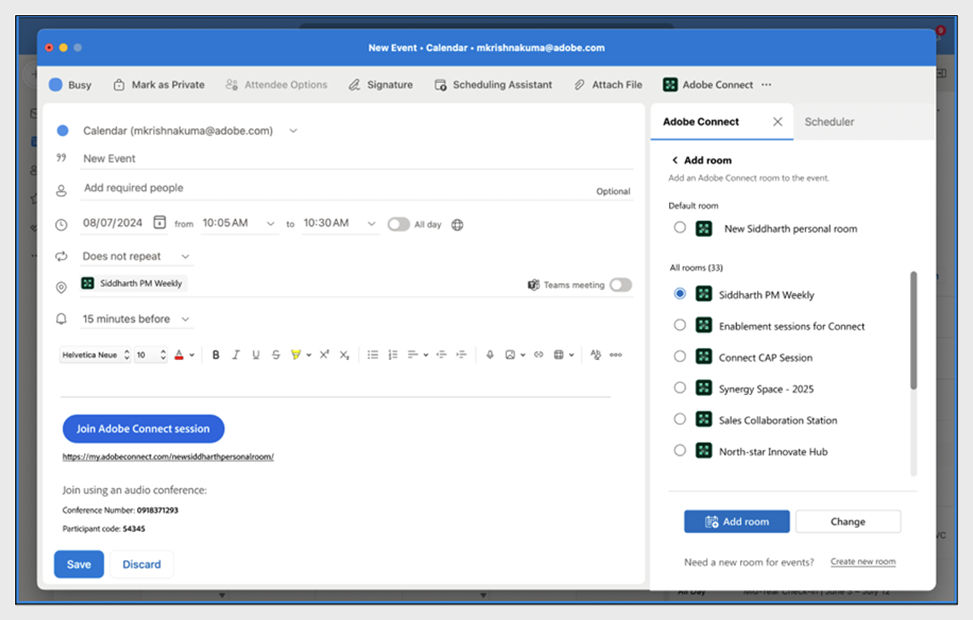Viewport: 973px width, 620px height.
Task: Select North-star Innovate Hub radio button
Action: click(680, 450)
